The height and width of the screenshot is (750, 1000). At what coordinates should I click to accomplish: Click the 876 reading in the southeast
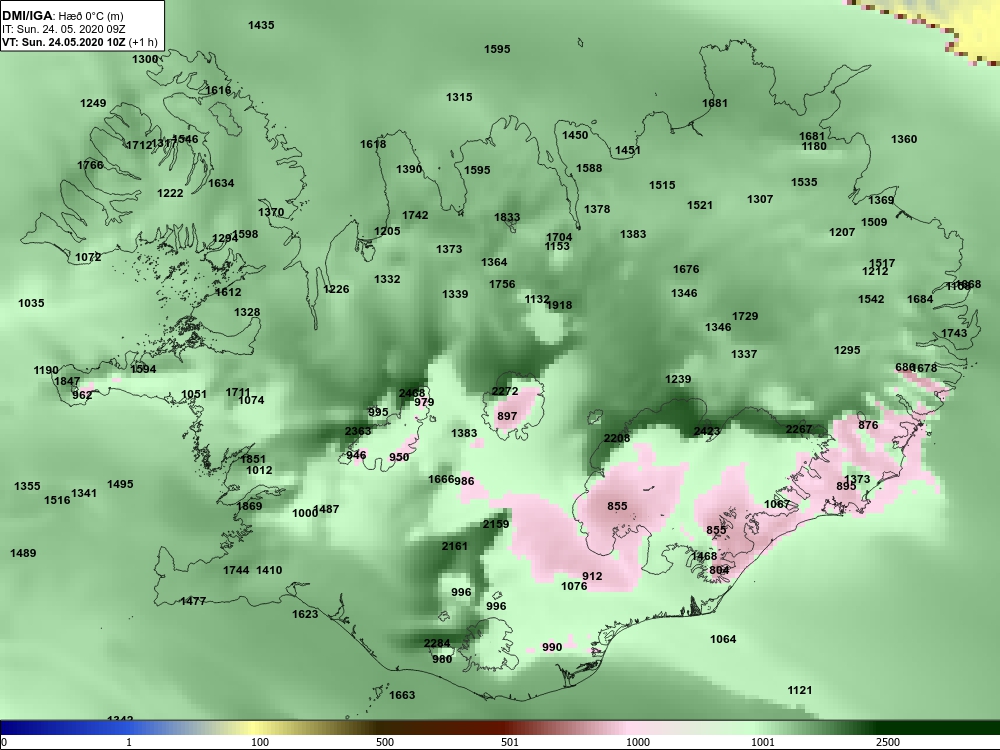tap(869, 425)
